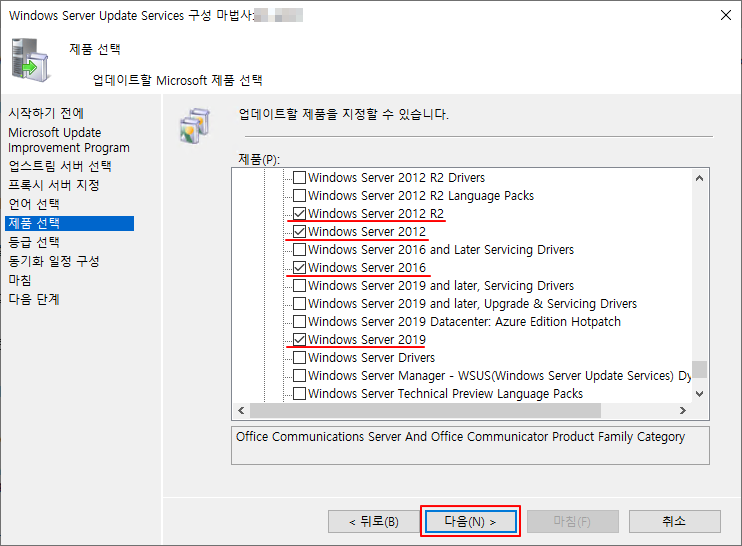Check Windows Server 2012 R2 Language Packs
This screenshot has width=742, height=546.
pyautogui.click(x=299, y=195)
